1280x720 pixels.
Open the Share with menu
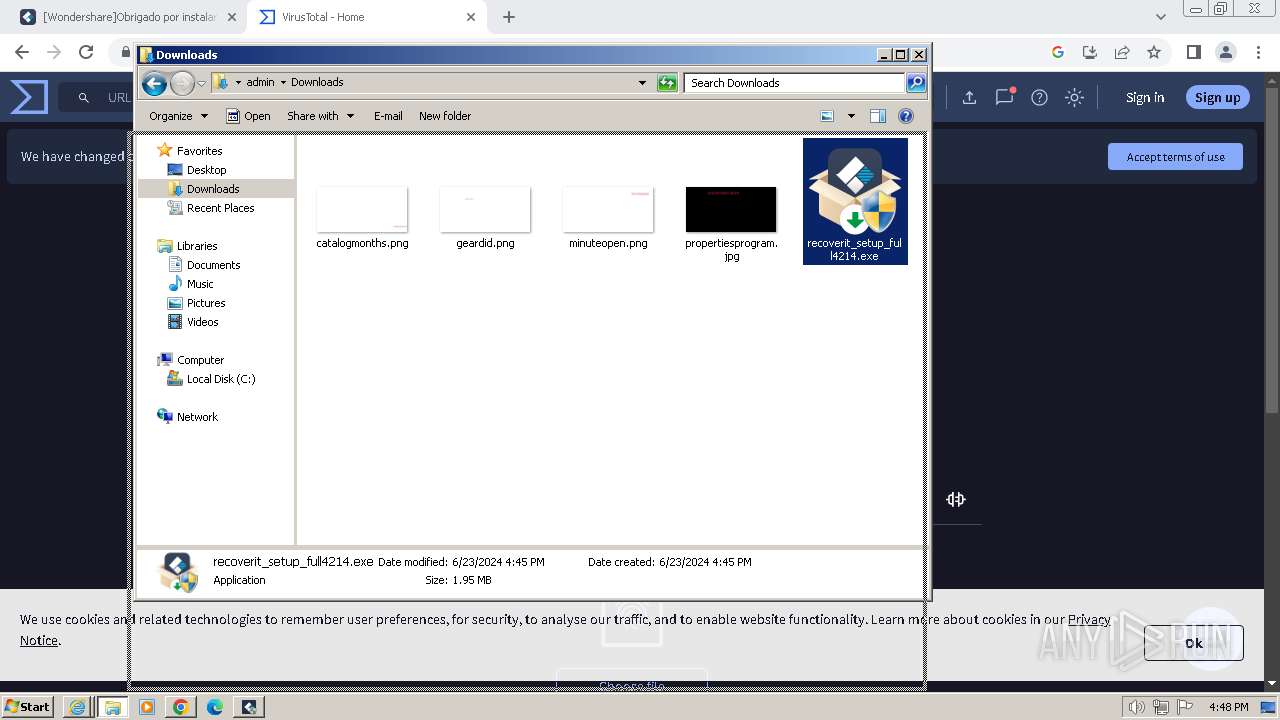coord(320,116)
